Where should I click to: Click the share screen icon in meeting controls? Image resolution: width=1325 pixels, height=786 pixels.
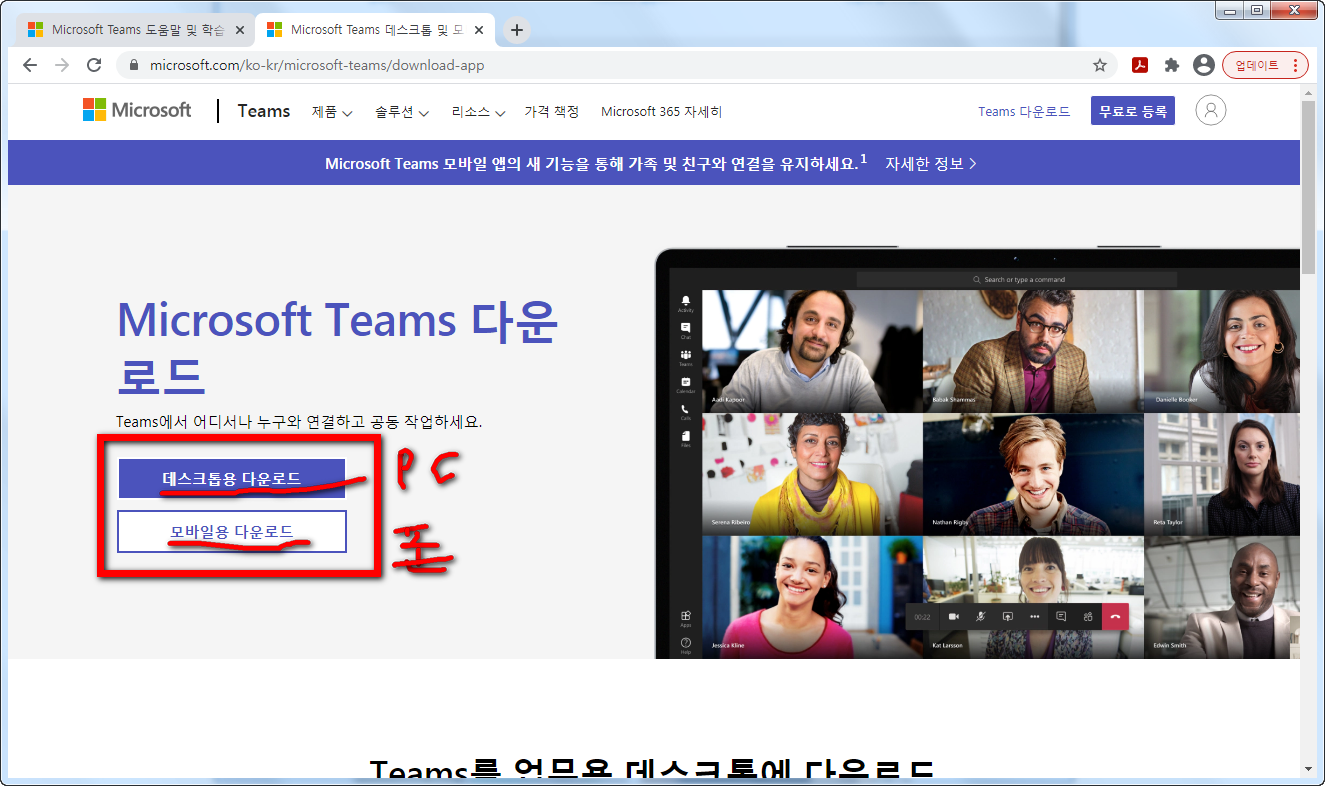tap(1008, 617)
